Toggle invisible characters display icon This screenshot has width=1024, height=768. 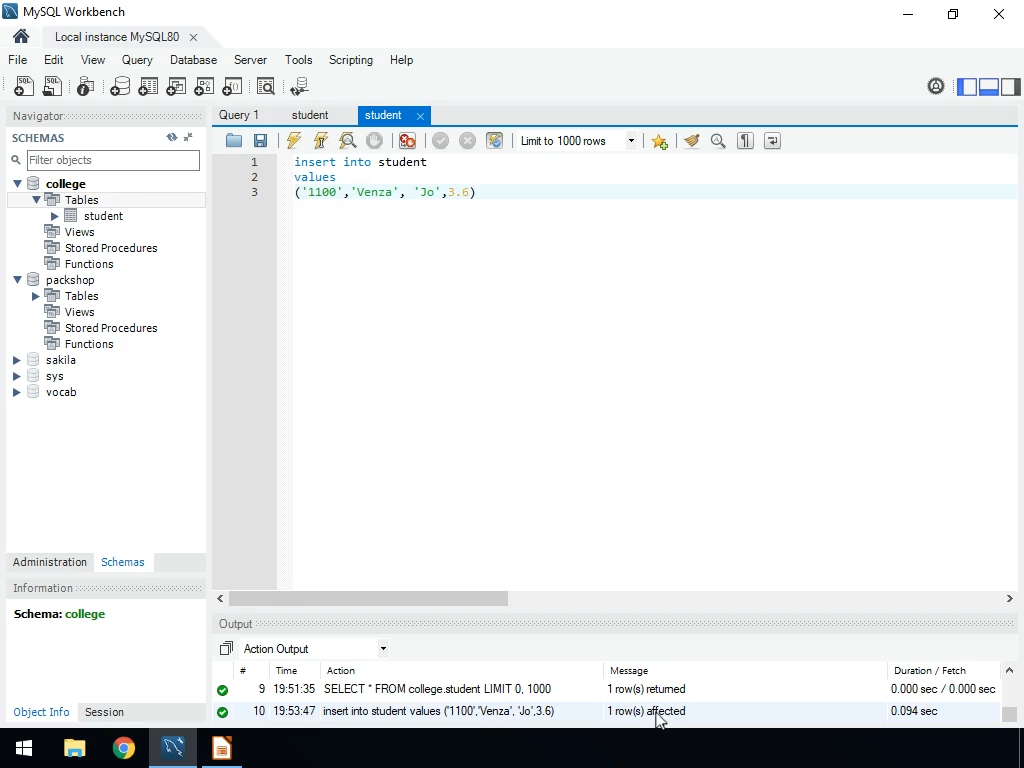tap(745, 140)
